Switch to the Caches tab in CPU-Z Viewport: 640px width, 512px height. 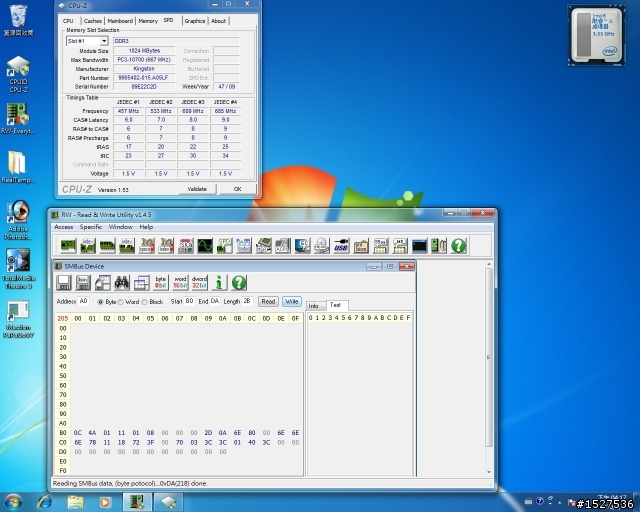pos(93,21)
